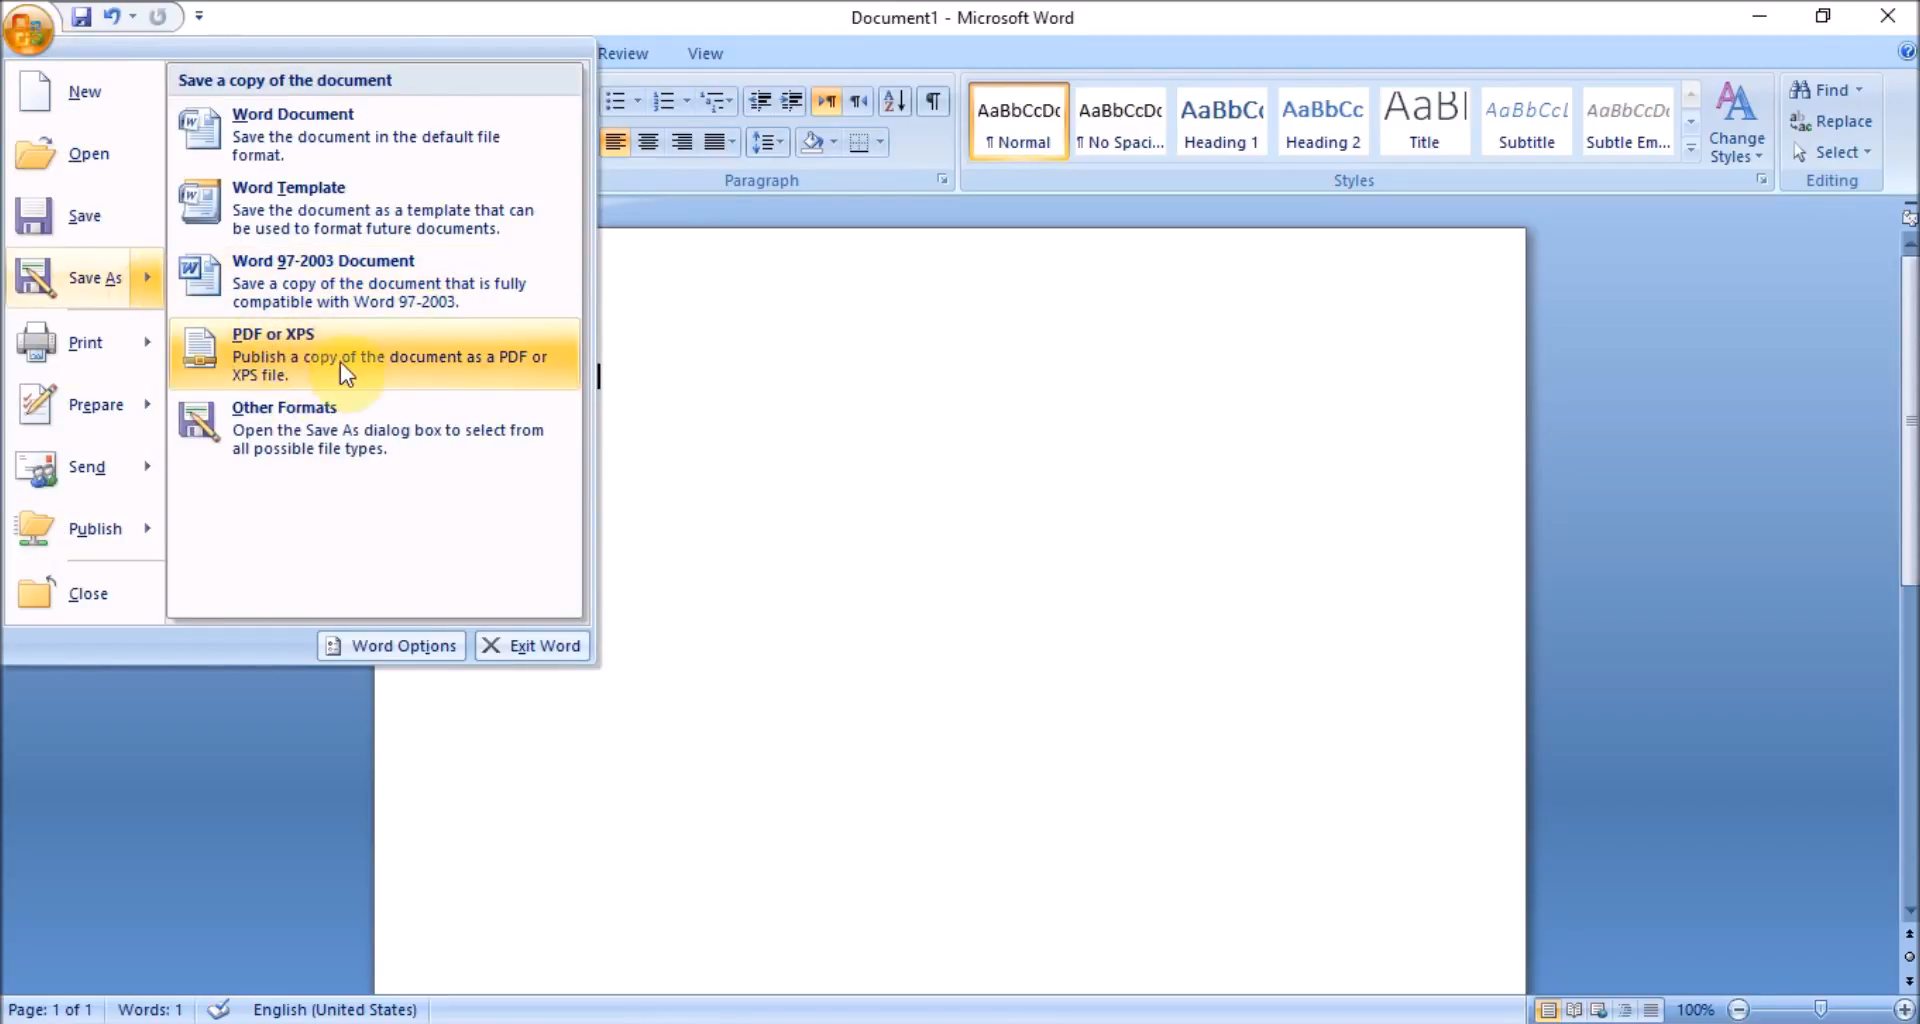Select Other Formats option
Viewport: 1920px width, 1024px height.
coord(374,428)
